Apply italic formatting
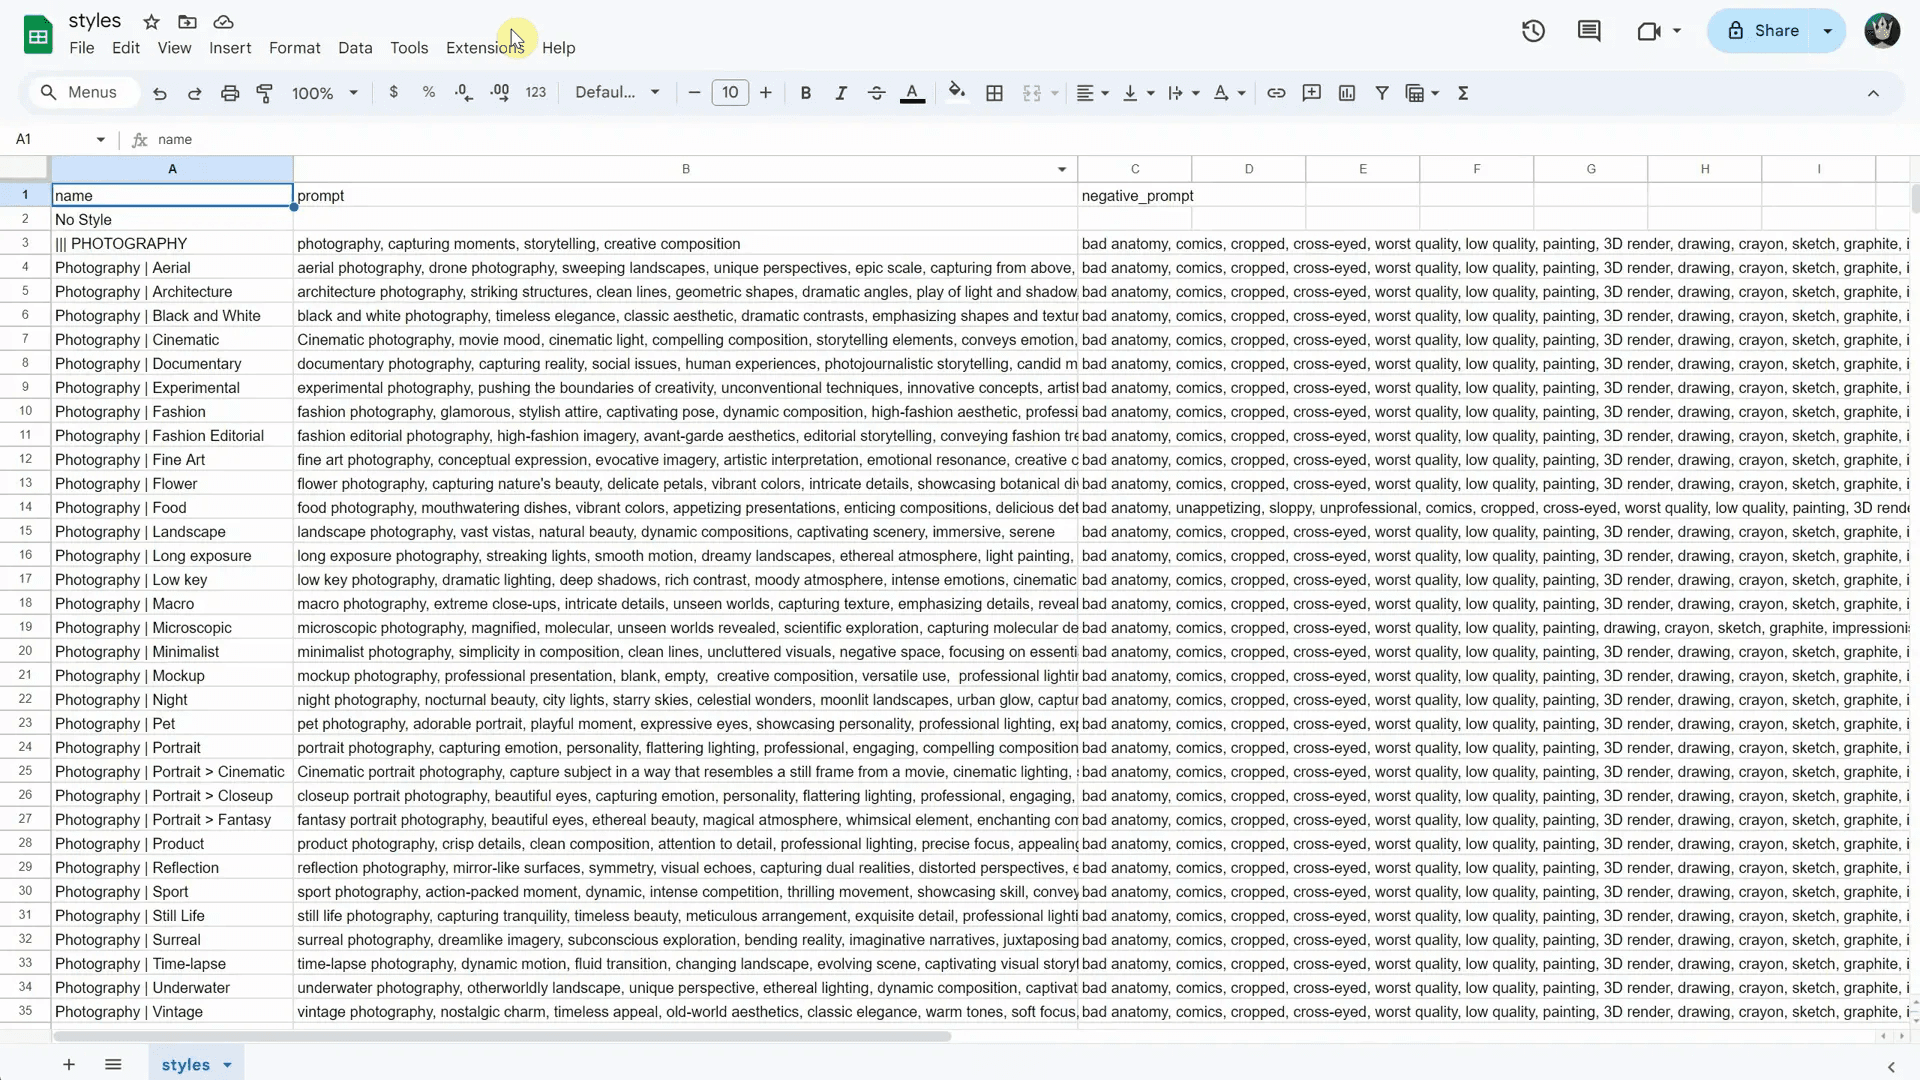The height and width of the screenshot is (1080, 1920). pos(841,92)
